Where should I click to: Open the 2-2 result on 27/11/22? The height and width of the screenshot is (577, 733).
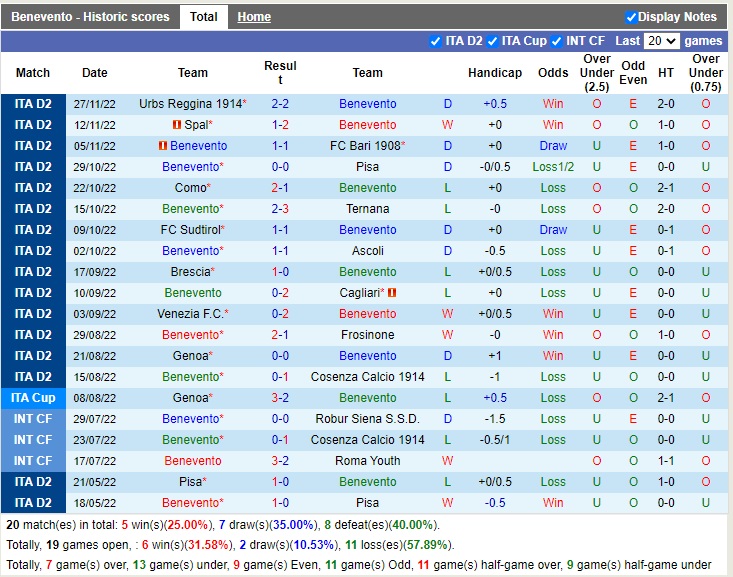(280, 104)
